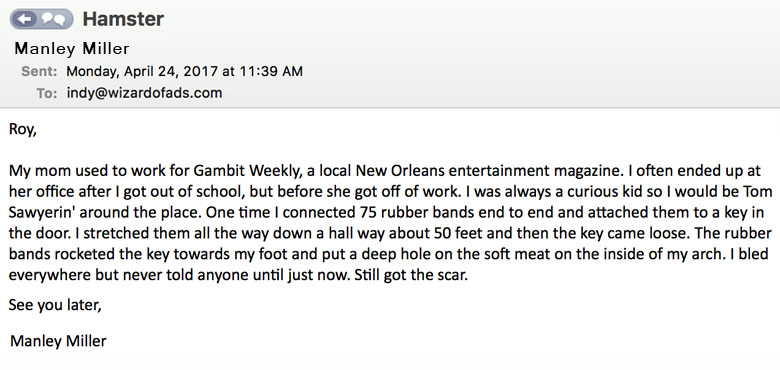This screenshot has height=370, width=780.
Task: Click the See you later closing line
Action: click(x=55, y=305)
